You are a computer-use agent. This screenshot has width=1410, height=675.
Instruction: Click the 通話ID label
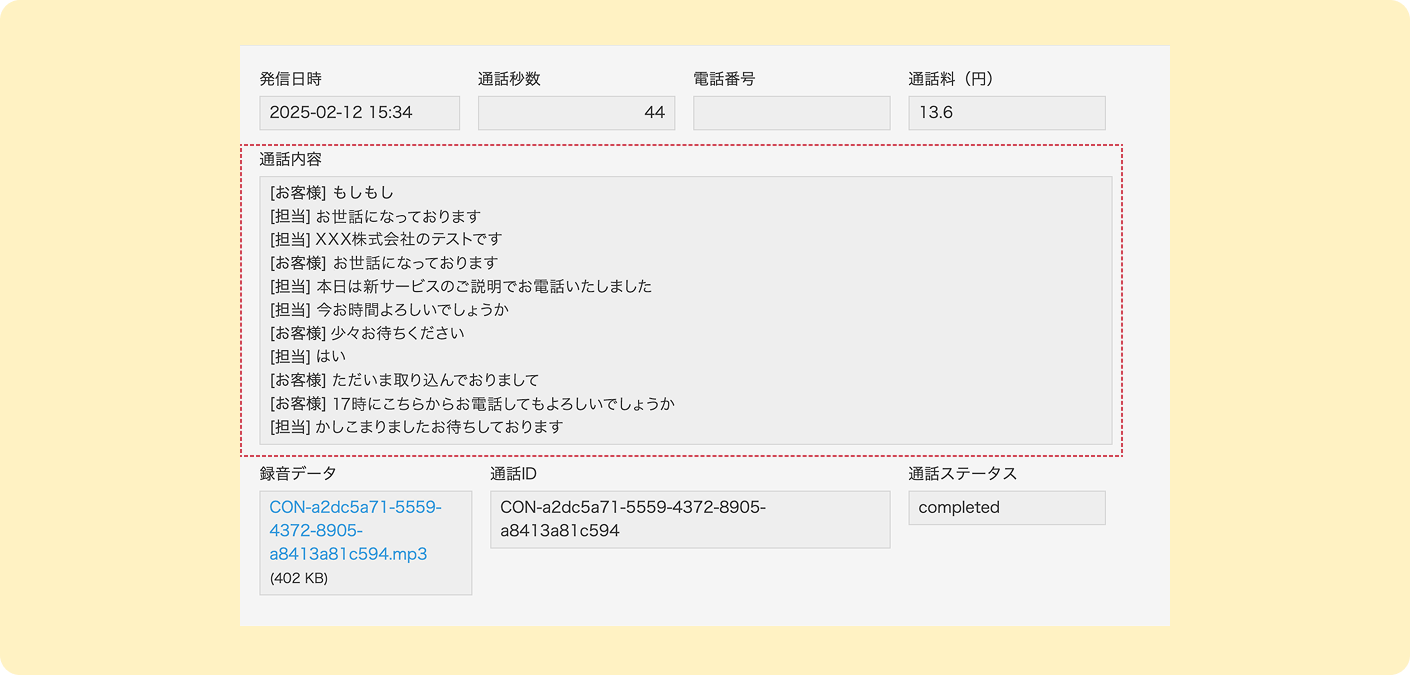click(x=513, y=474)
